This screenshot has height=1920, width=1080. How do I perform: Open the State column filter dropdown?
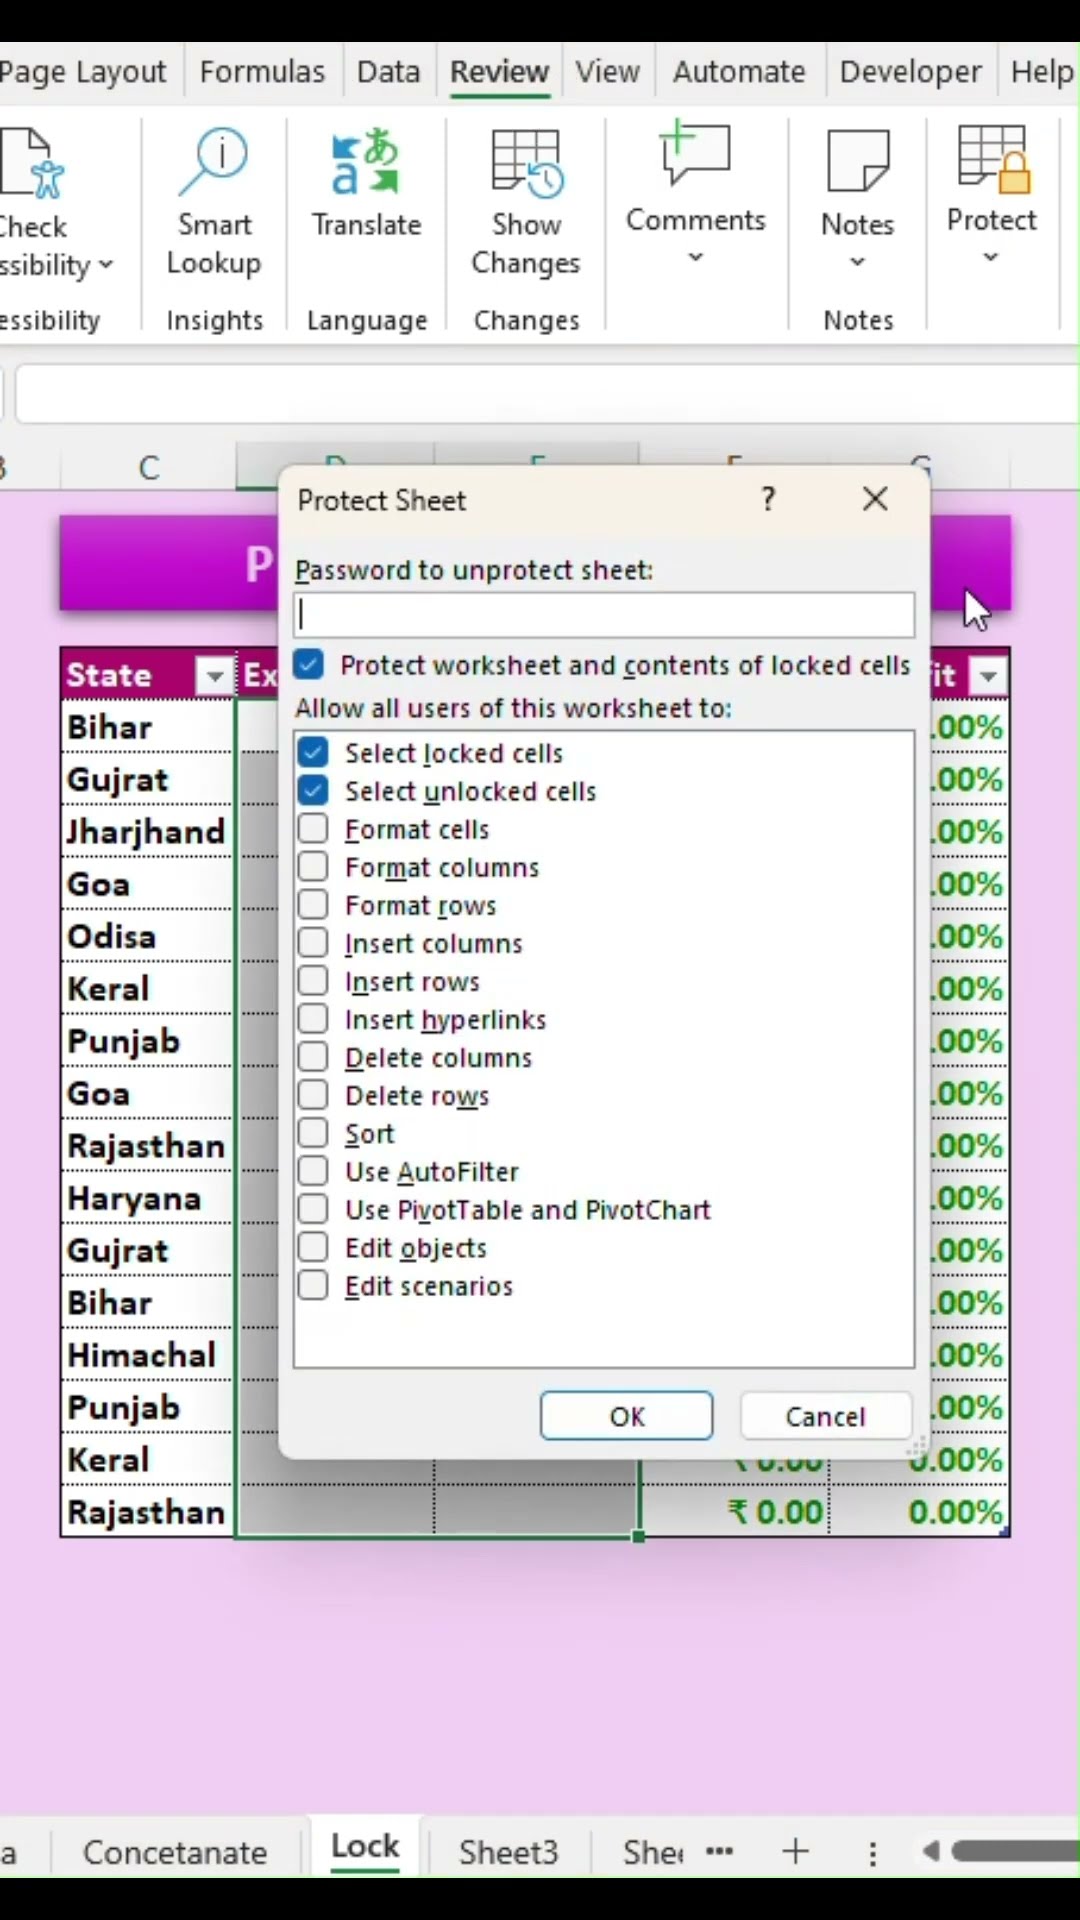click(213, 676)
